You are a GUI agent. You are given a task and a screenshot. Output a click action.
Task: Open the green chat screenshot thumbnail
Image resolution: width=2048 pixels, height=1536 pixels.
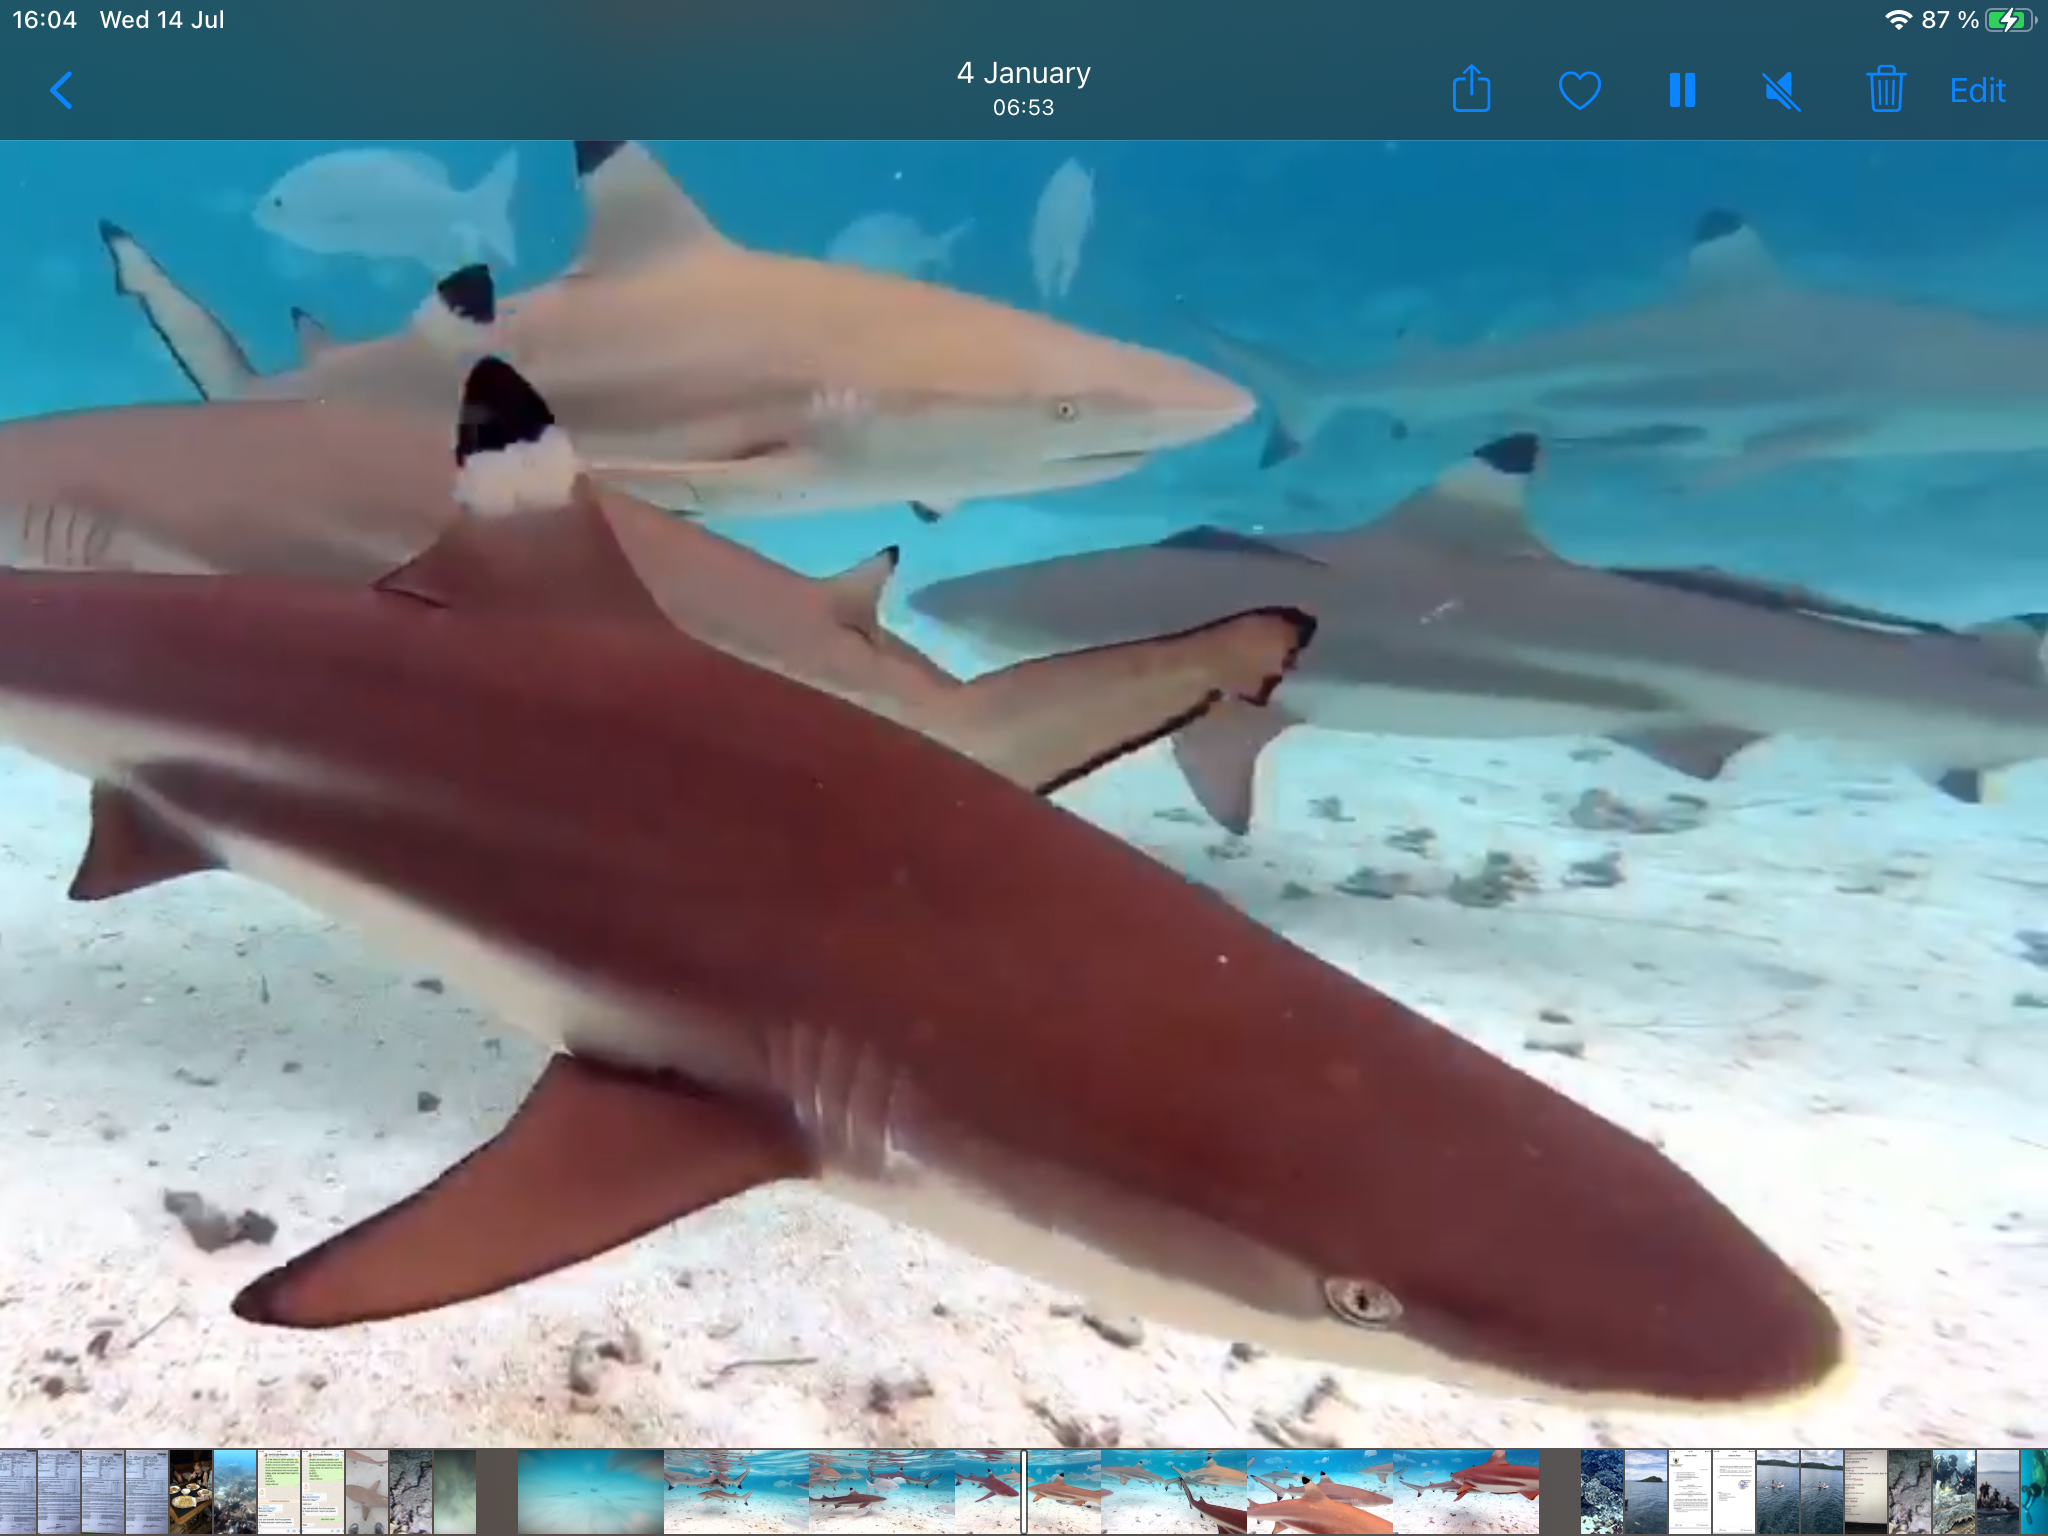point(279,1491)
